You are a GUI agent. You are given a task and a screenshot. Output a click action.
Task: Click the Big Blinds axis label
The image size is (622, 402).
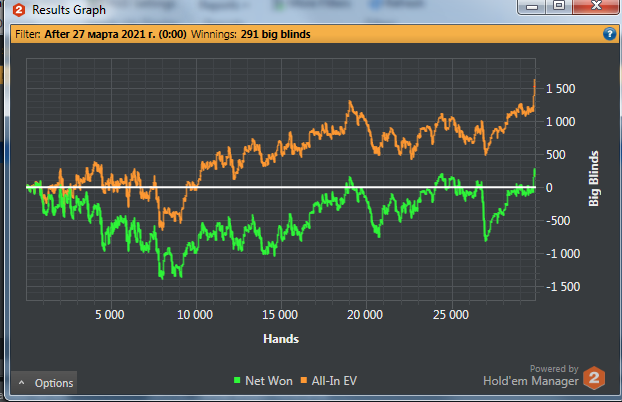(x=593, y=179)
